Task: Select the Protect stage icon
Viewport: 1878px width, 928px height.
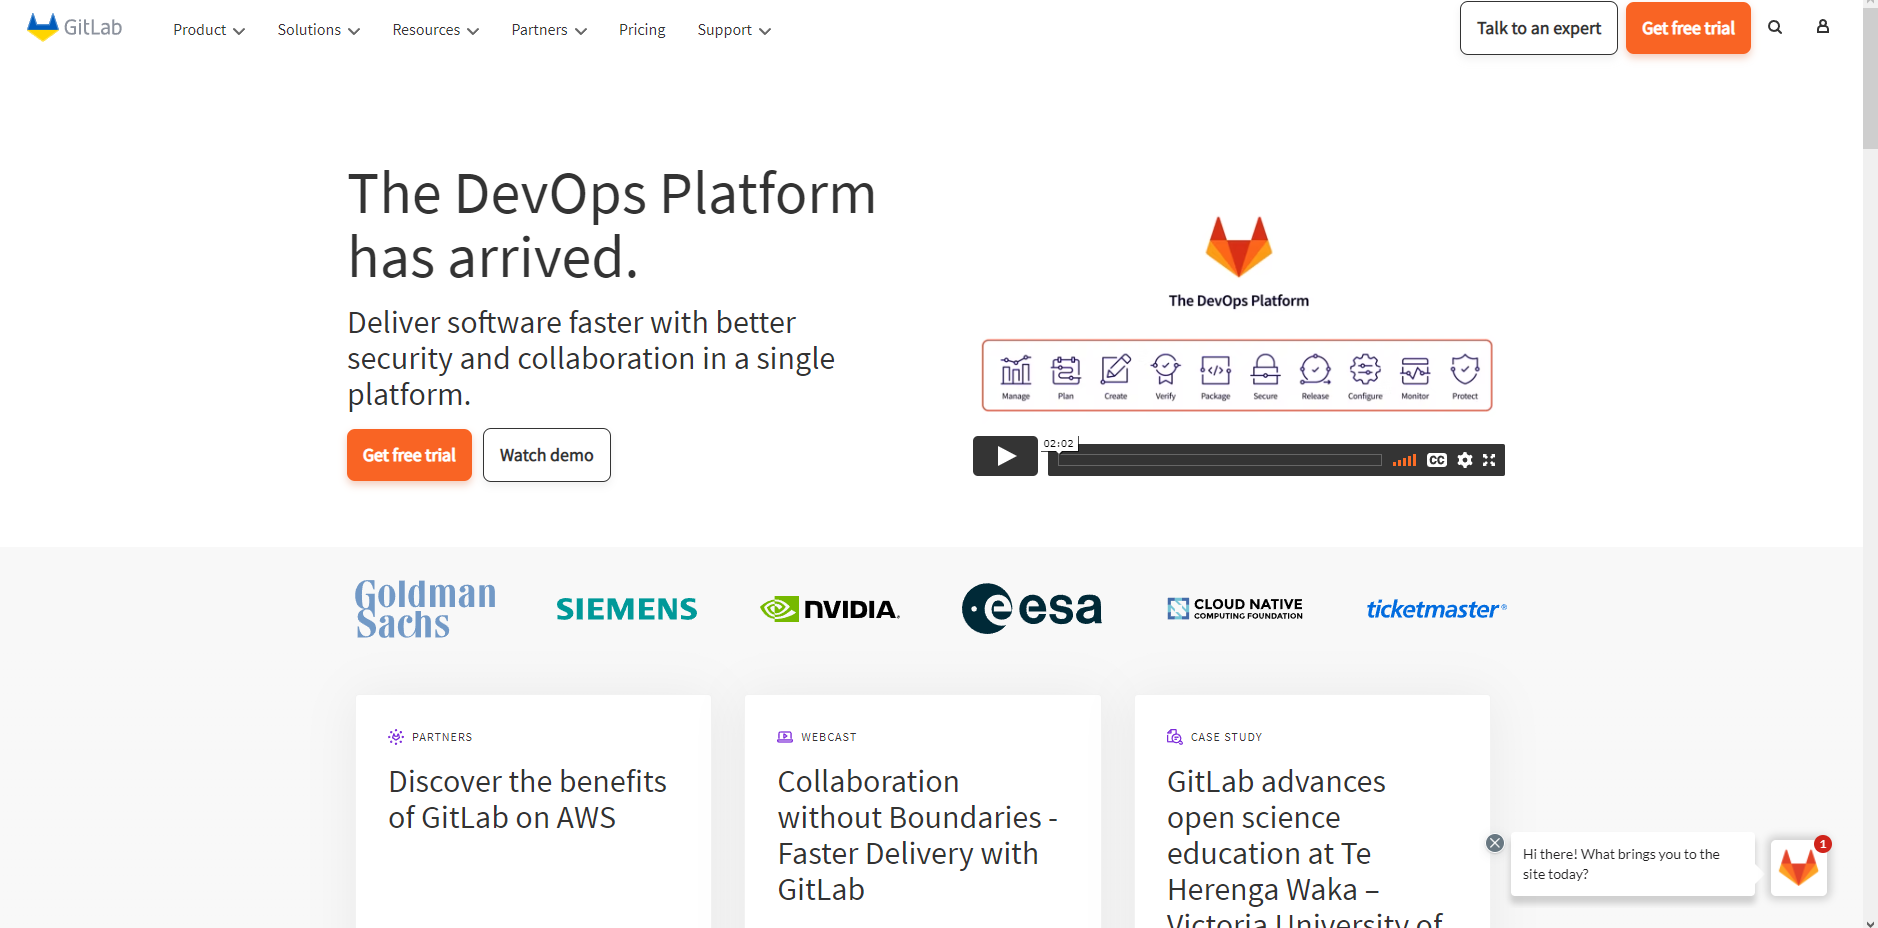Action: [x=1465, y=376]
